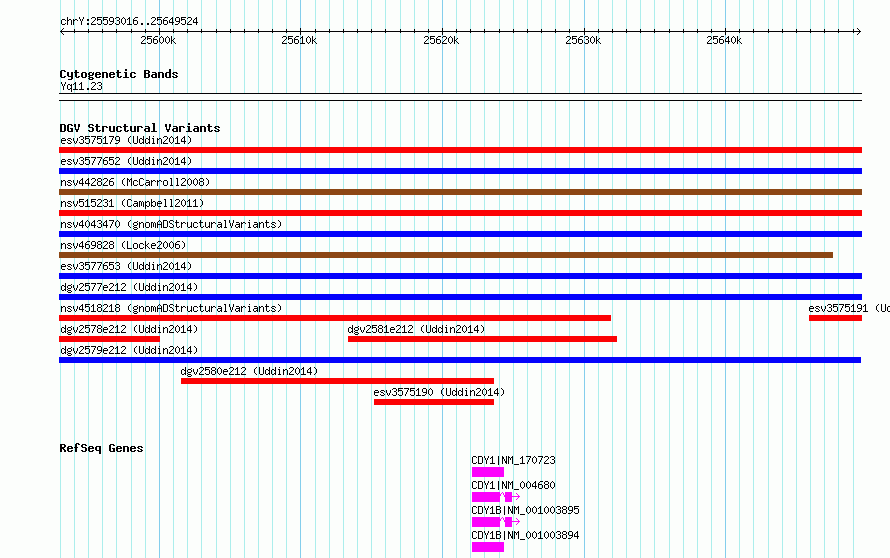Select the dgv2581e212 (Uddin2014) red bar

point(482,339)
